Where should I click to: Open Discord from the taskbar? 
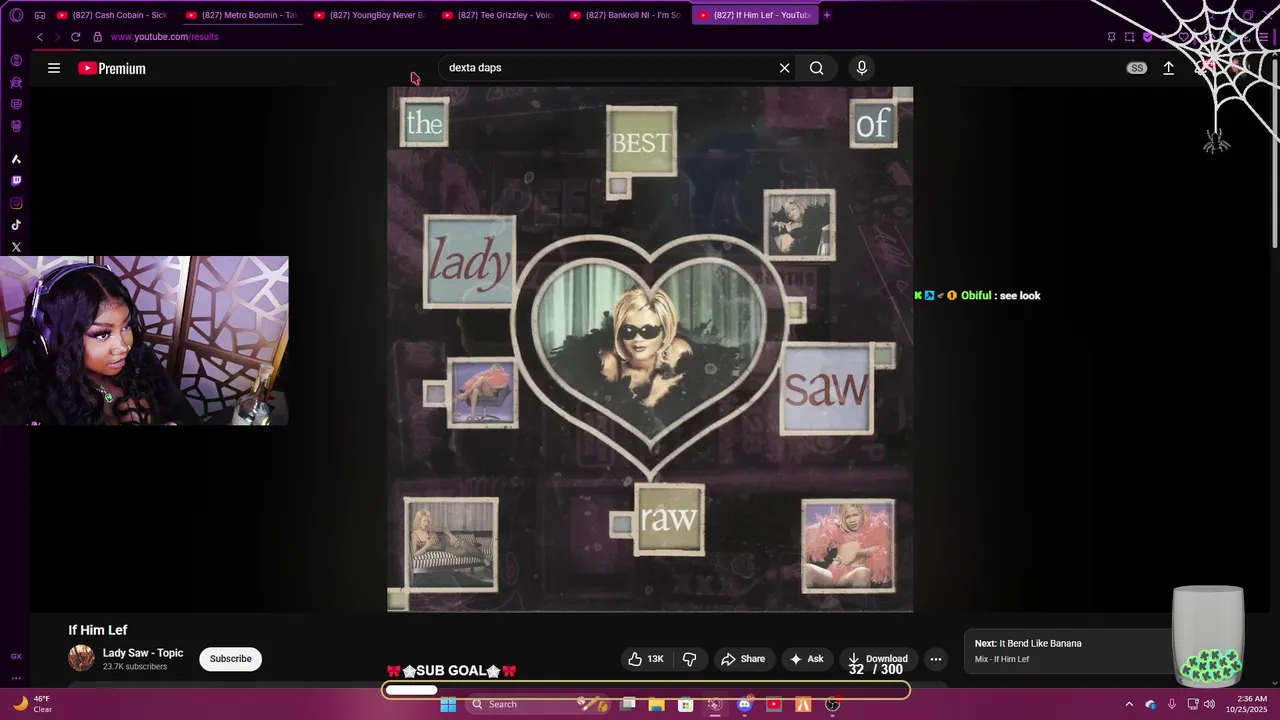coord(744,704)
